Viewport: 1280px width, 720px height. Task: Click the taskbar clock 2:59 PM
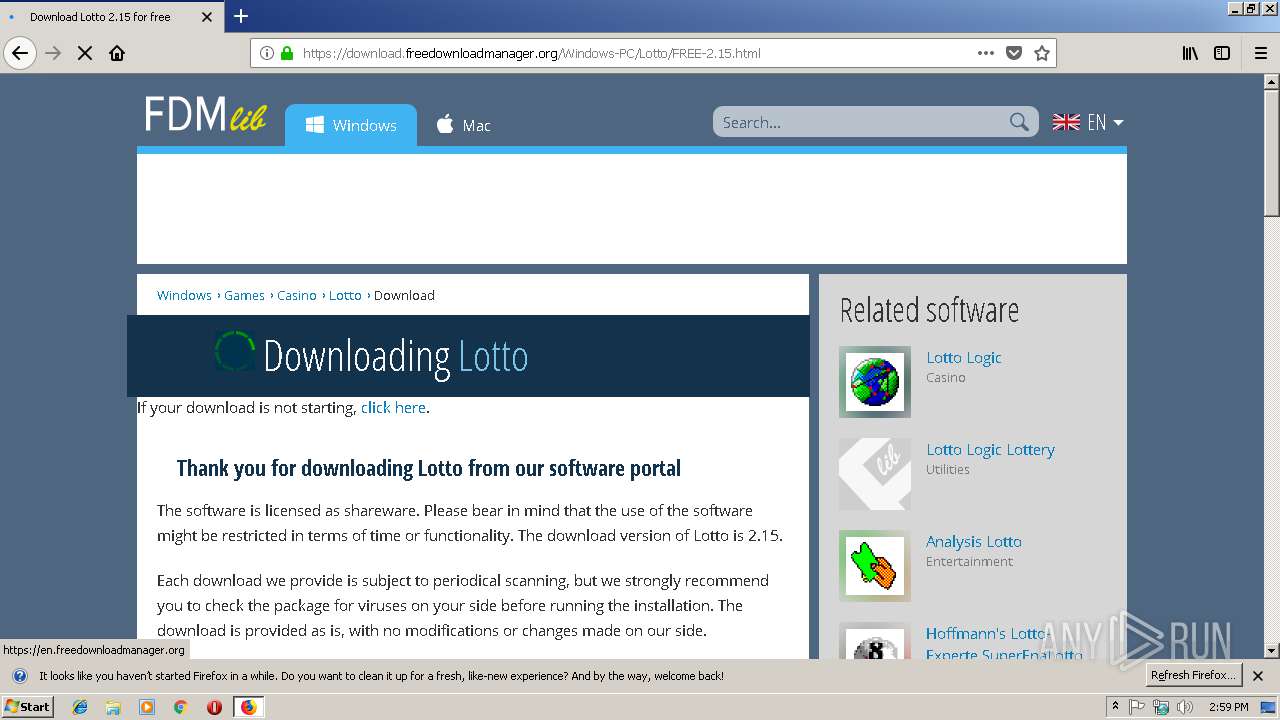1228,707
